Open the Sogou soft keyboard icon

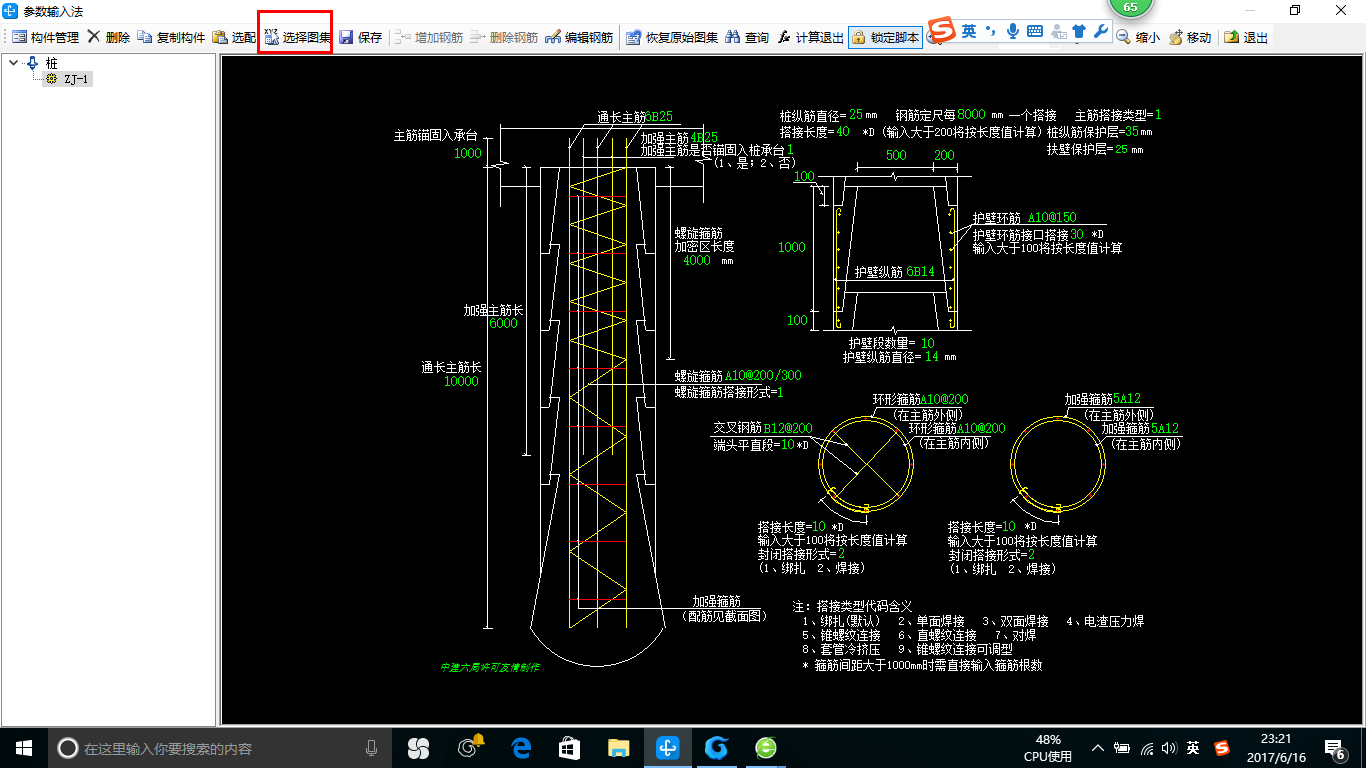coord(1035,31)
